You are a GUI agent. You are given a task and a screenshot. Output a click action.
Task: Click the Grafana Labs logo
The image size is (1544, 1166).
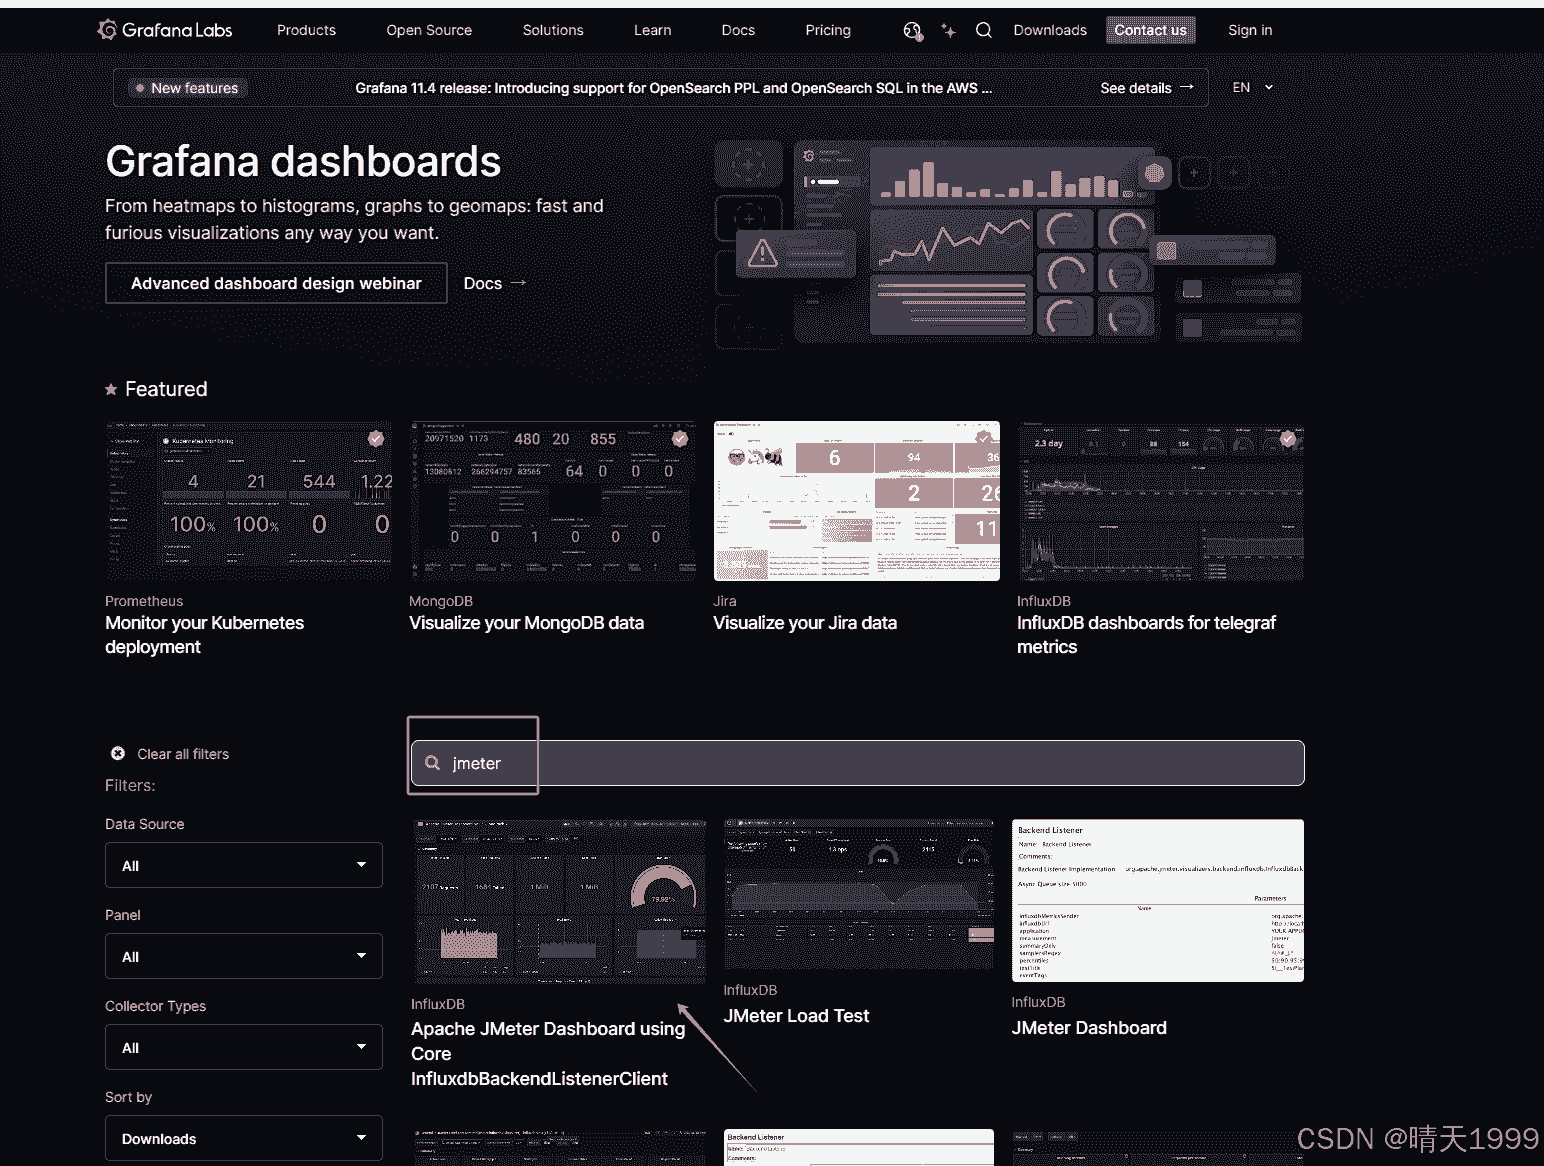coord(165,30)
